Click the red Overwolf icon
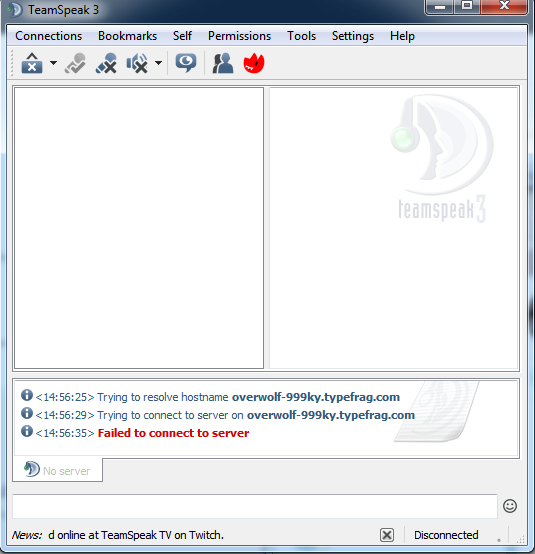The height and width of the screenshot is (554, 535). (254, 64)
